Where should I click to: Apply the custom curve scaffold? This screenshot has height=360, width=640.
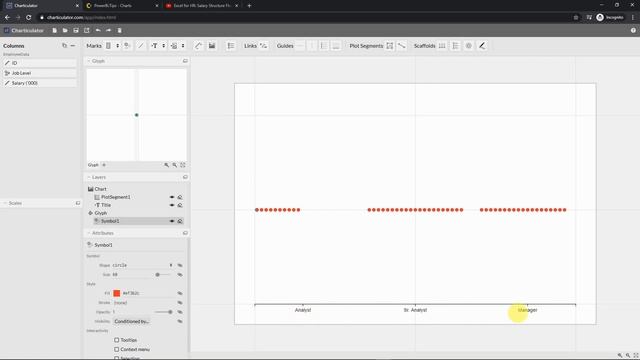point(482,46)
